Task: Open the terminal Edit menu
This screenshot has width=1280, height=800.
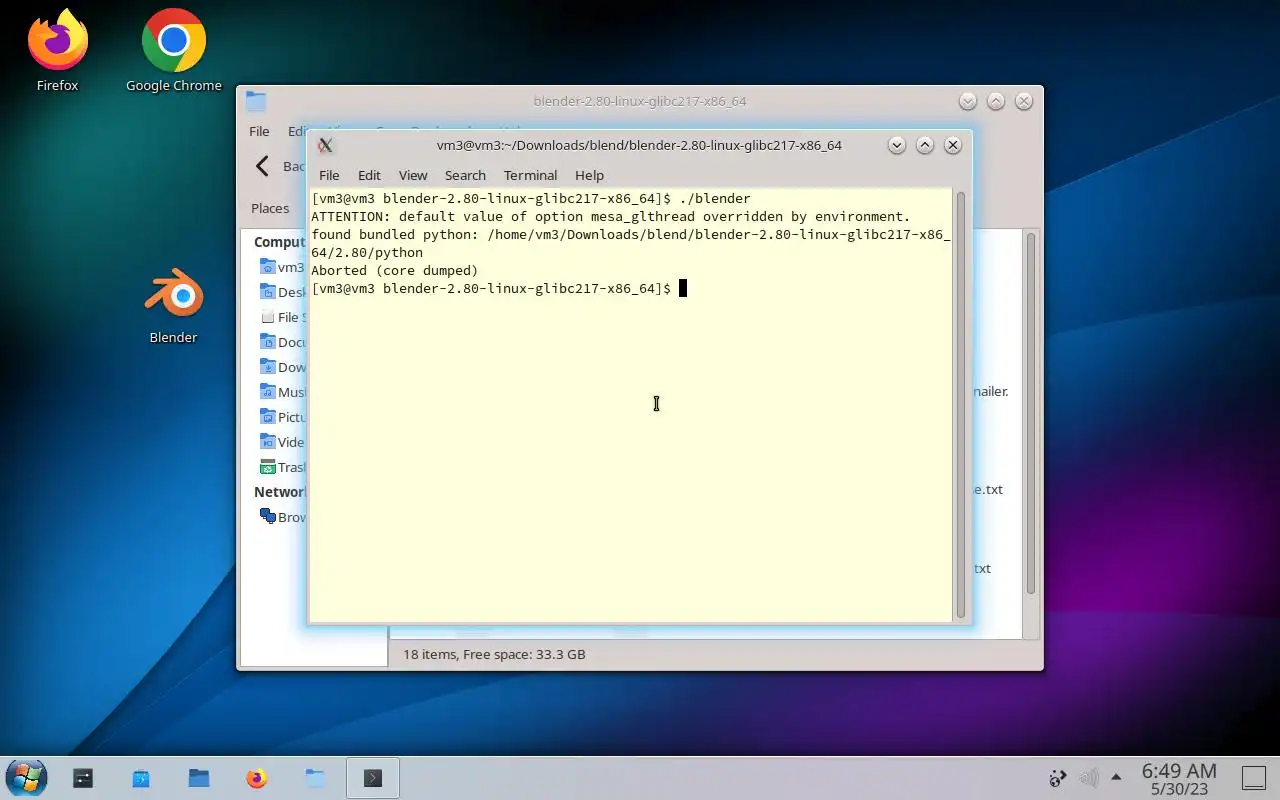Action: pyautogui.click(x=369, y=175)
